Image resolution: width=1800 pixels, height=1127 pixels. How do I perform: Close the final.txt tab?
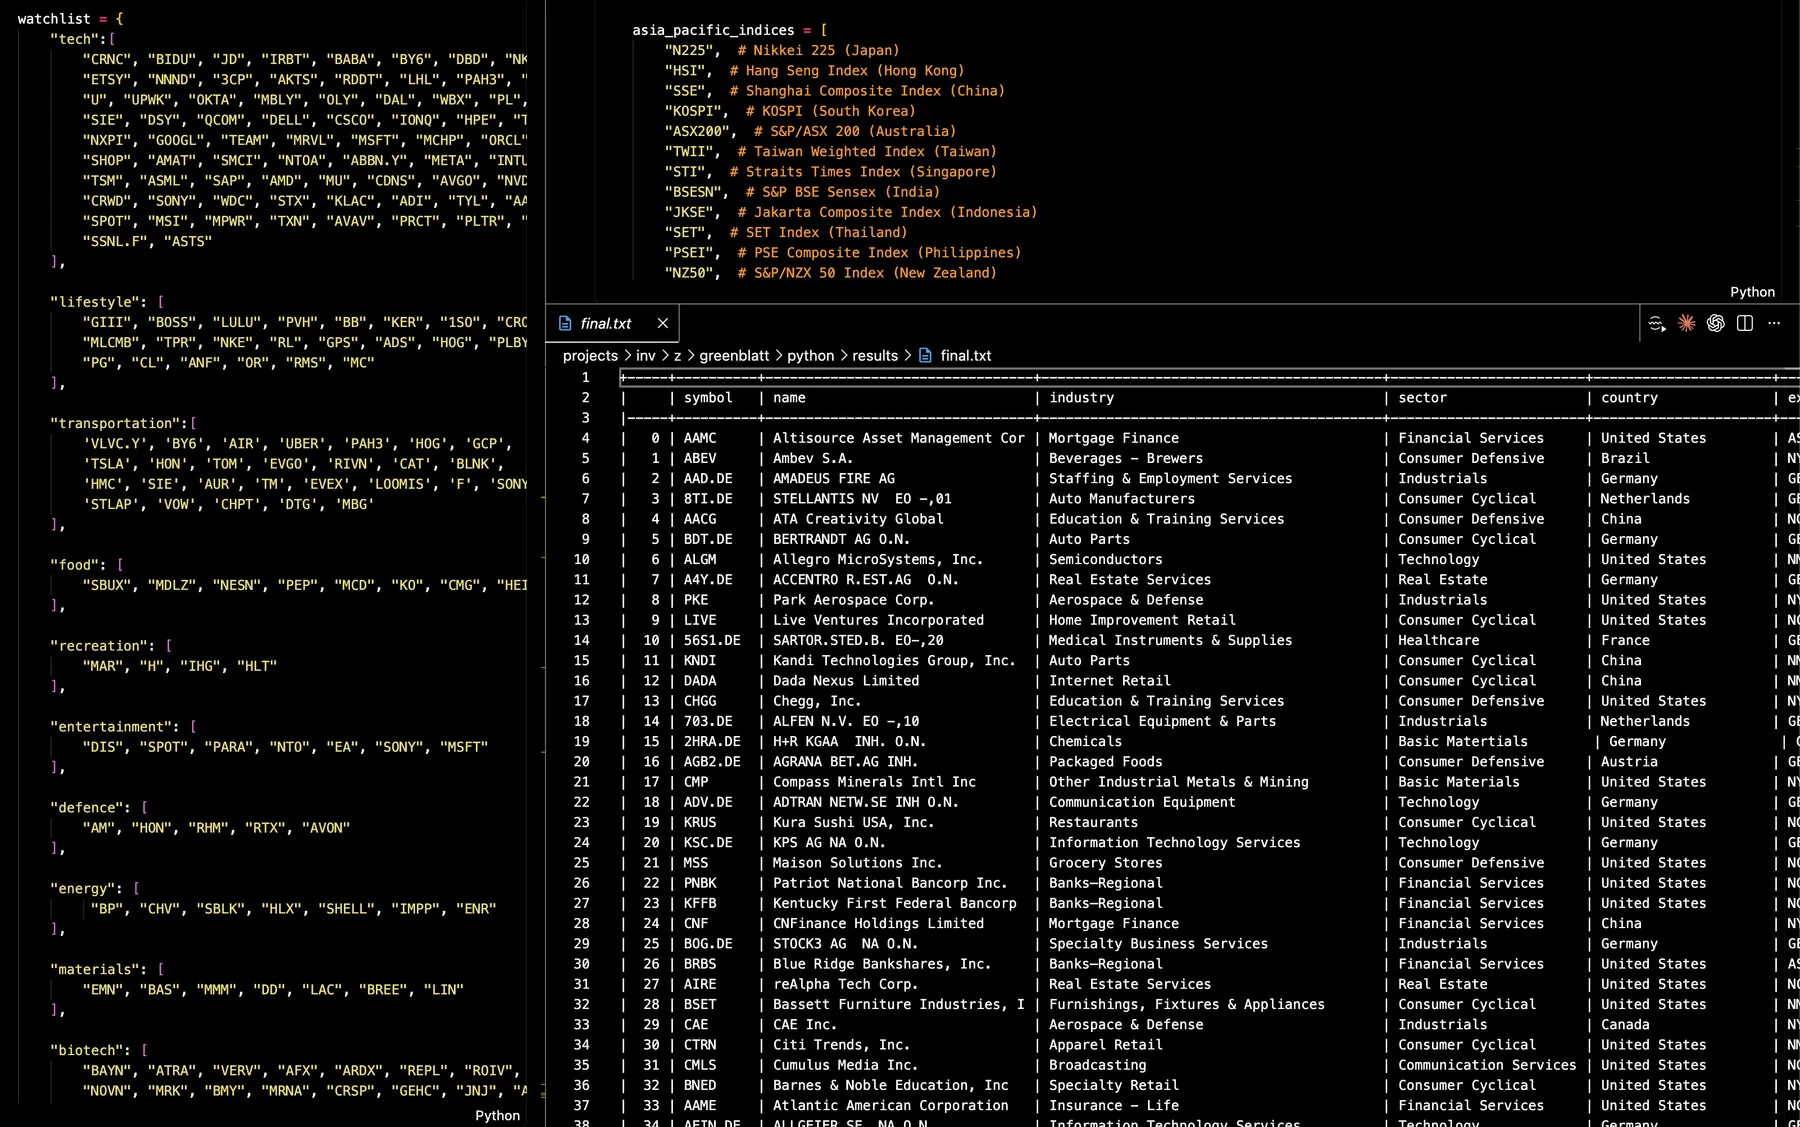tap(662, 323)
